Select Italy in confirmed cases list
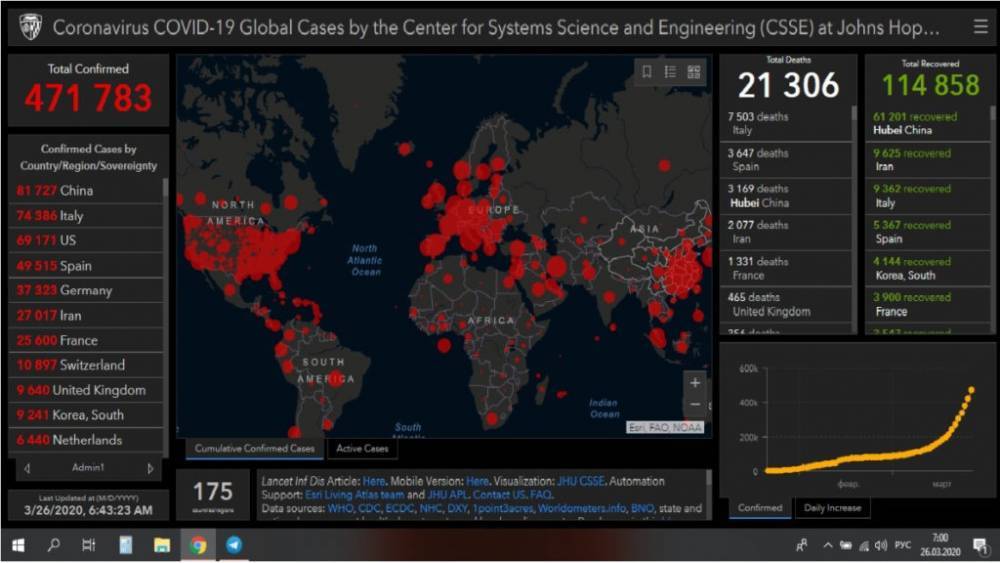The image size is (1000, 563). [71, 216]
